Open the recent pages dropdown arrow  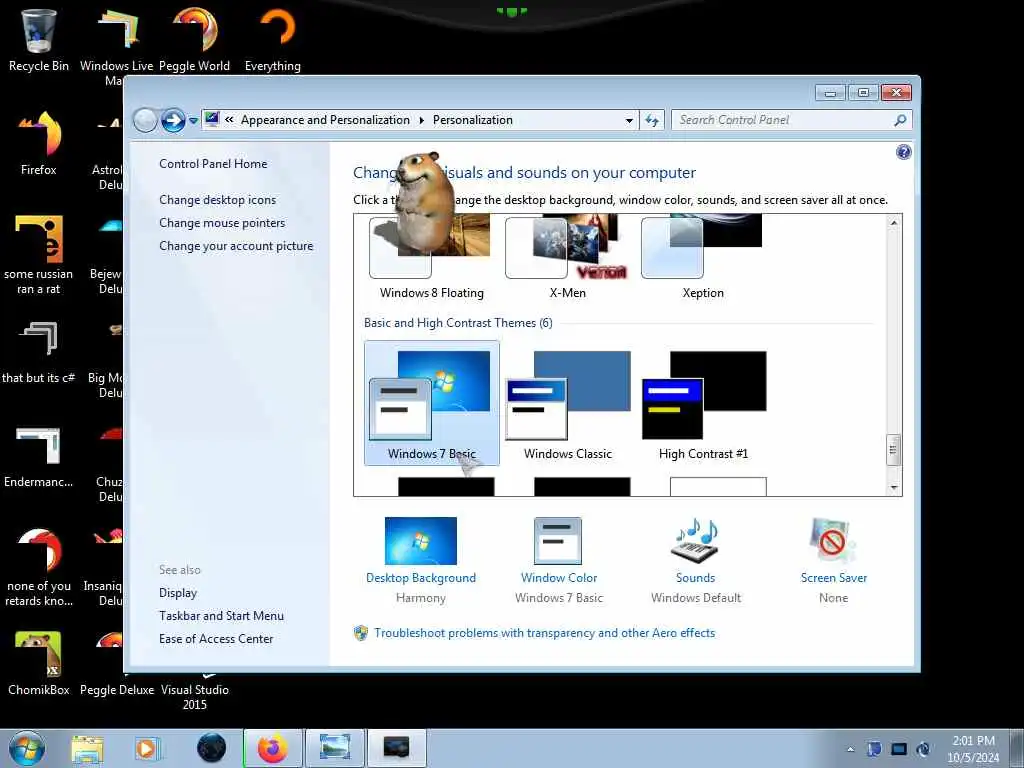[193, 121]
